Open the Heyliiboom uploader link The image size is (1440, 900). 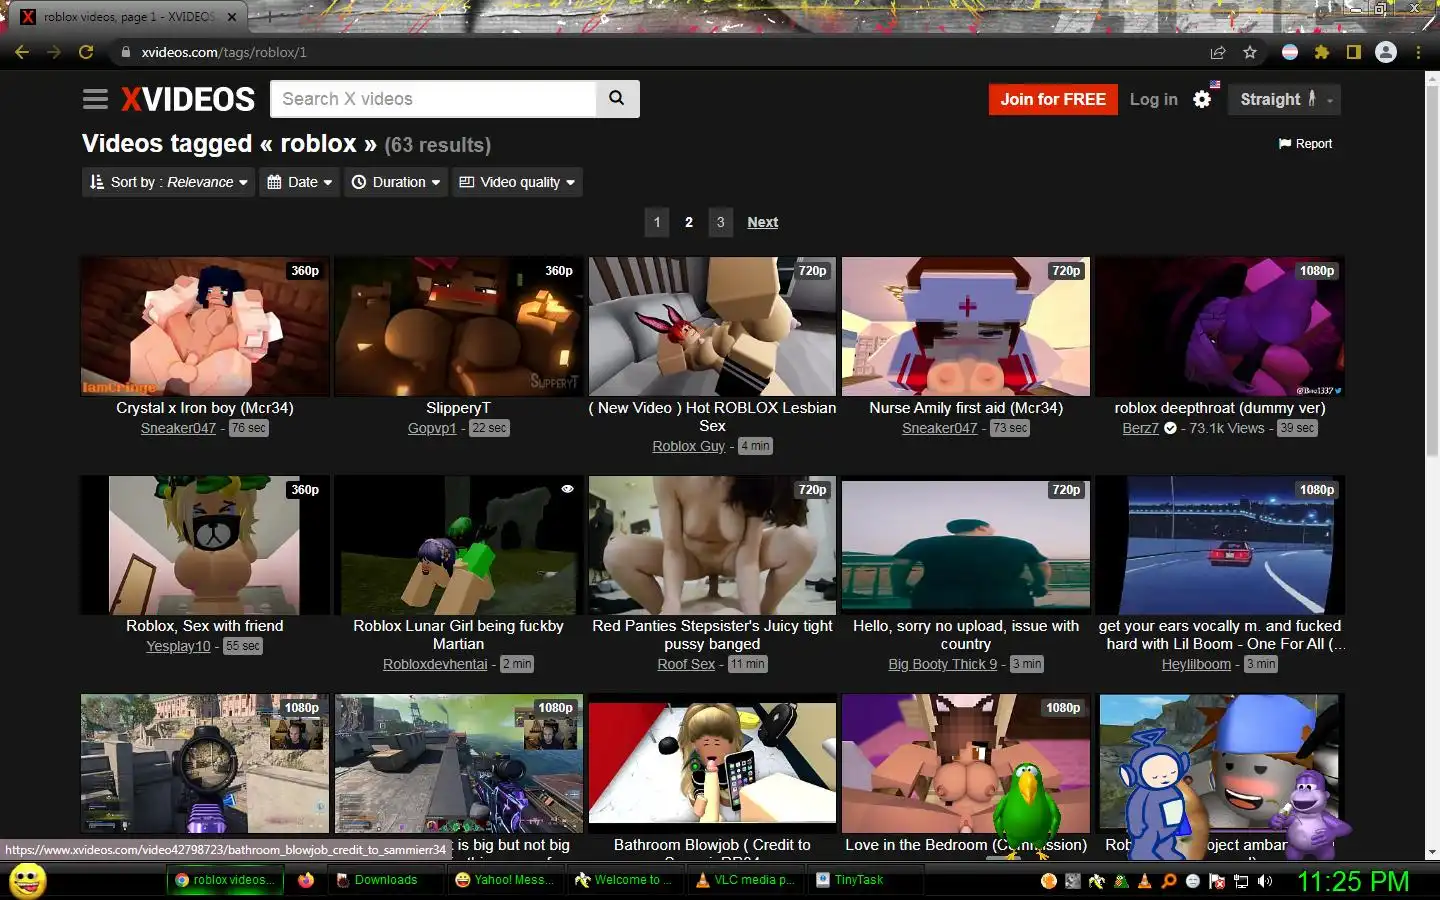1196,664
